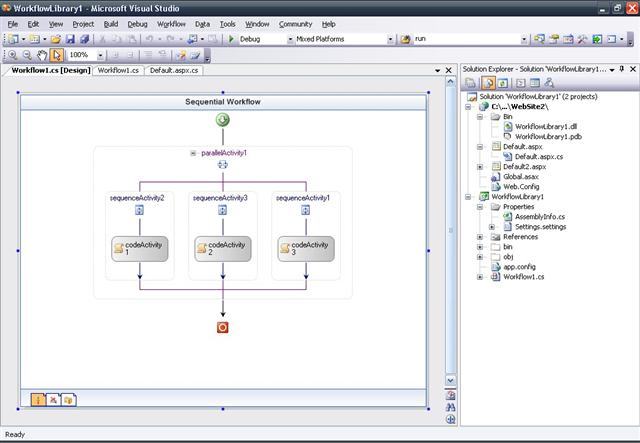Open the zoom level 100% dropdown
640x443 pixels.
pyautogui.click(x=100, y=55)
